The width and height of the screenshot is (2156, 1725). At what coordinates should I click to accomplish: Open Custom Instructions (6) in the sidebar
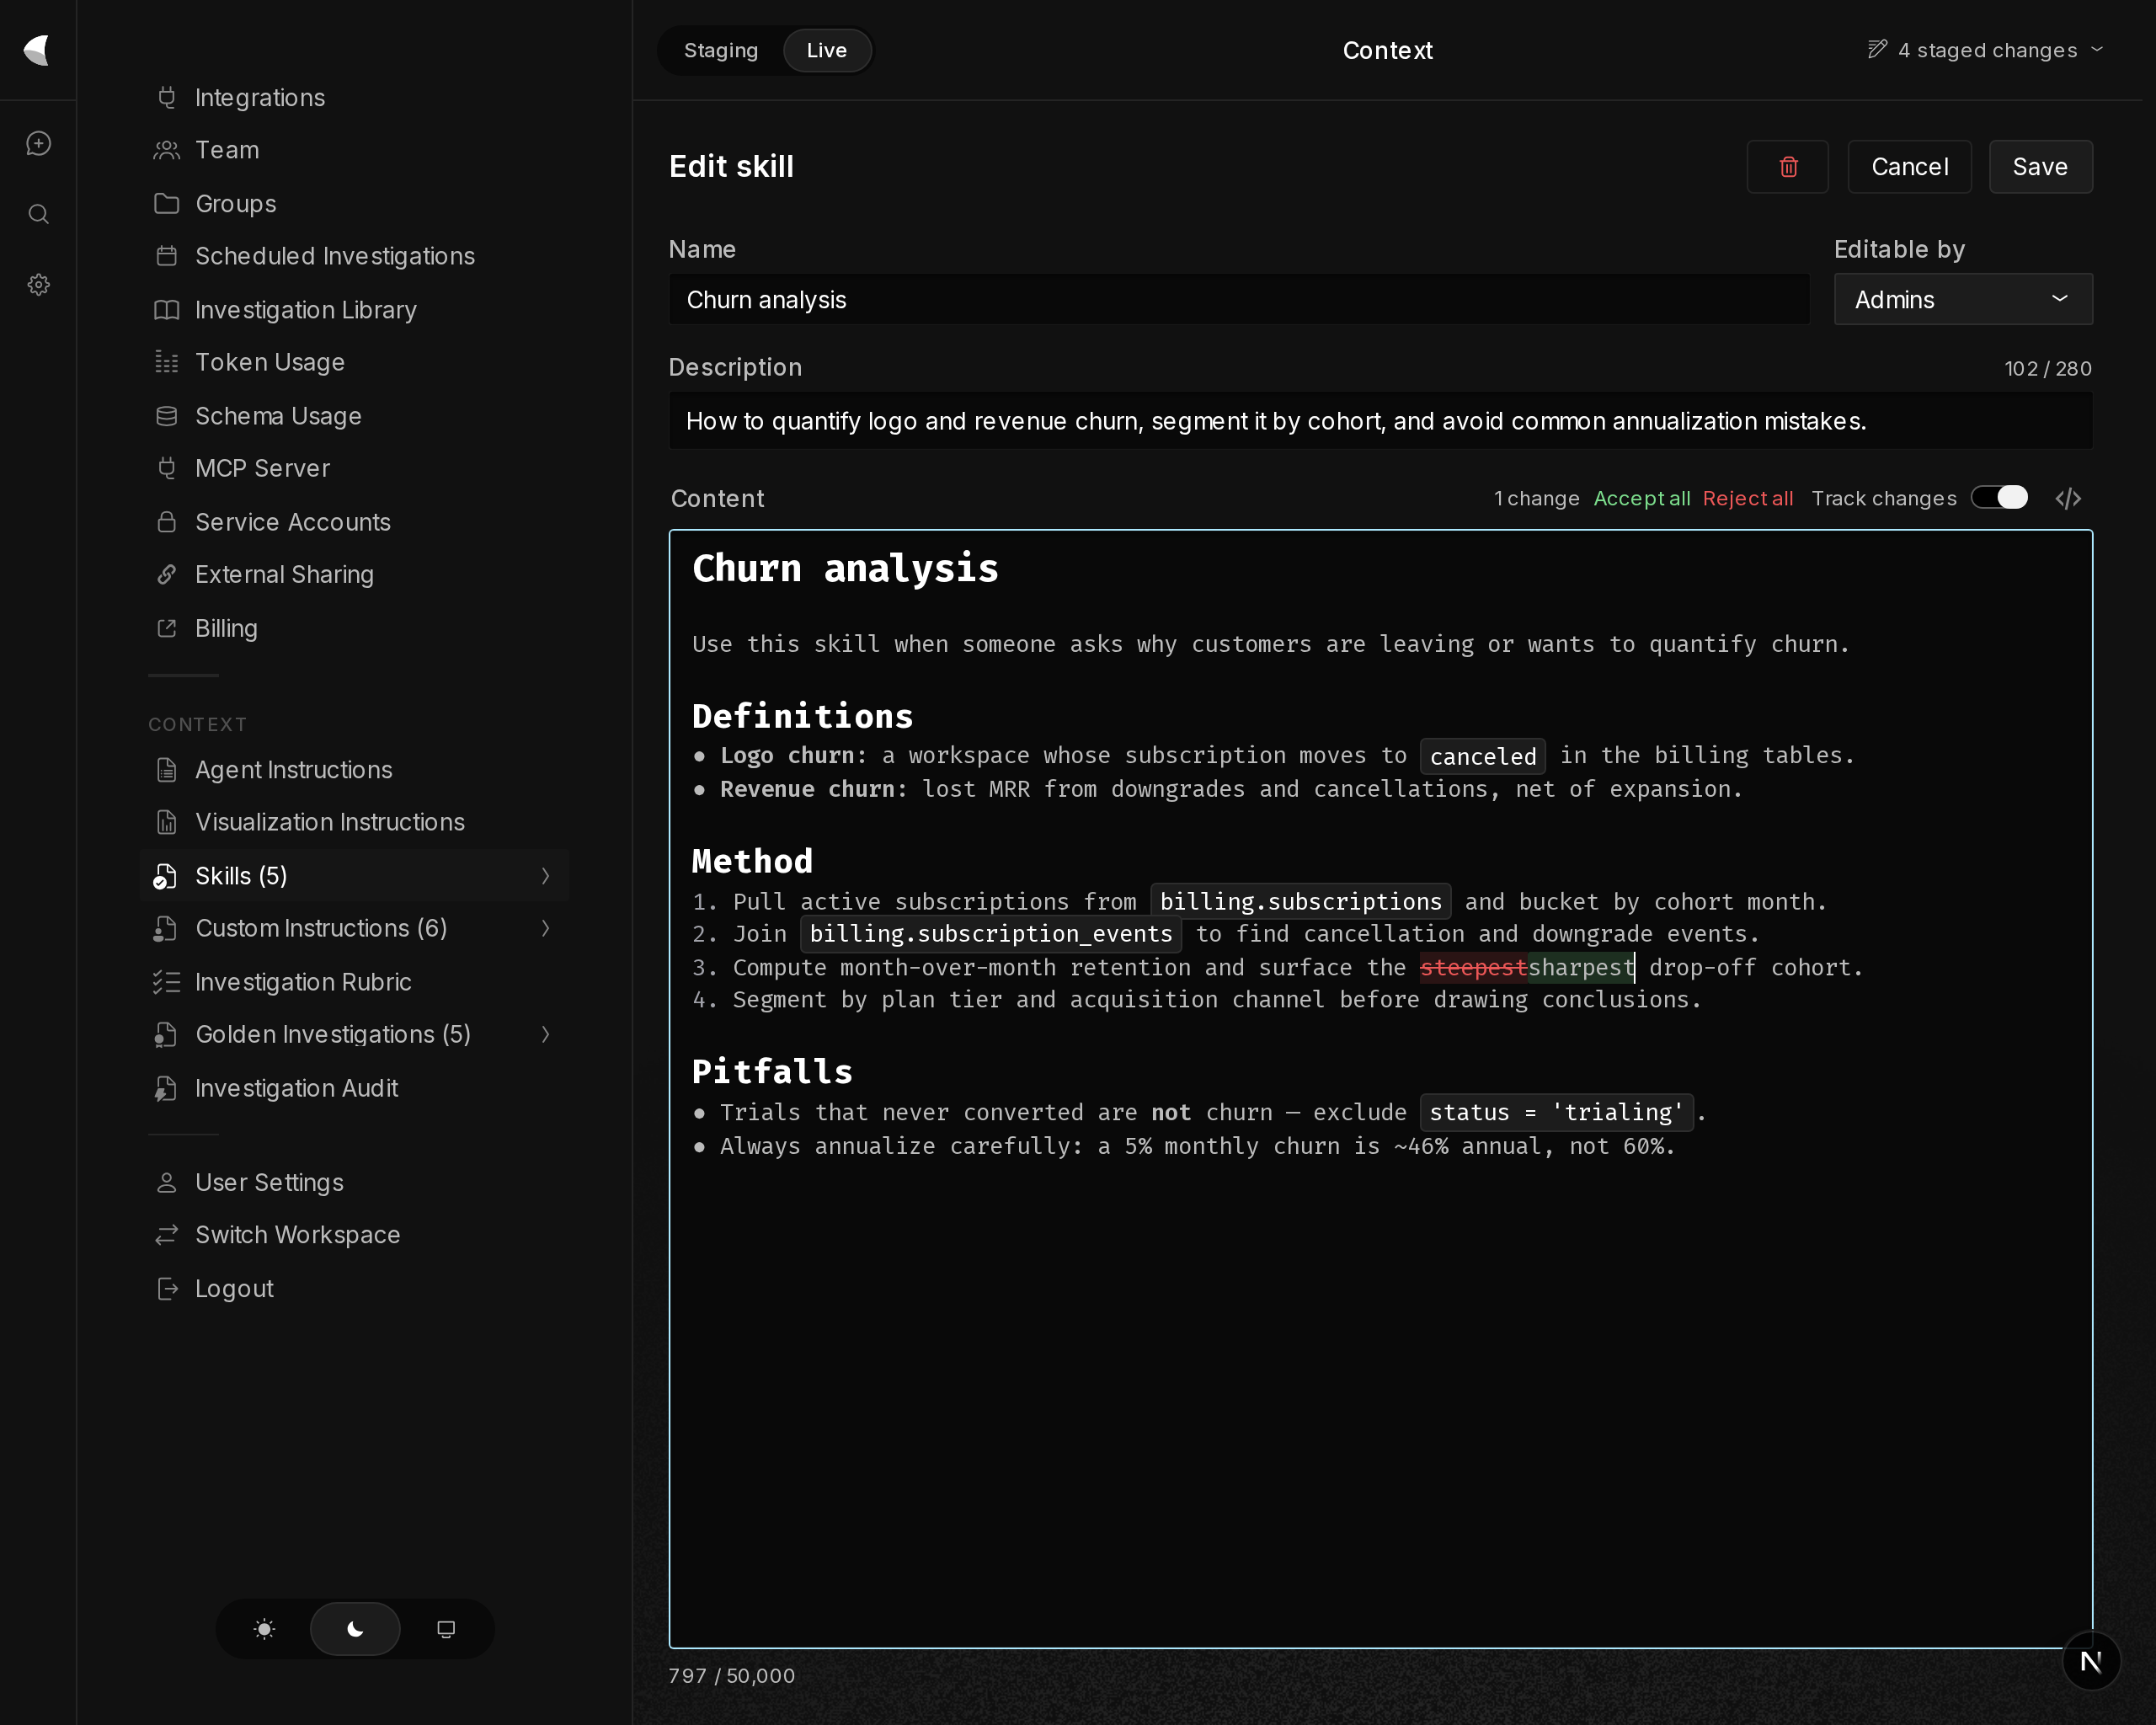click(x=355, y=928)
